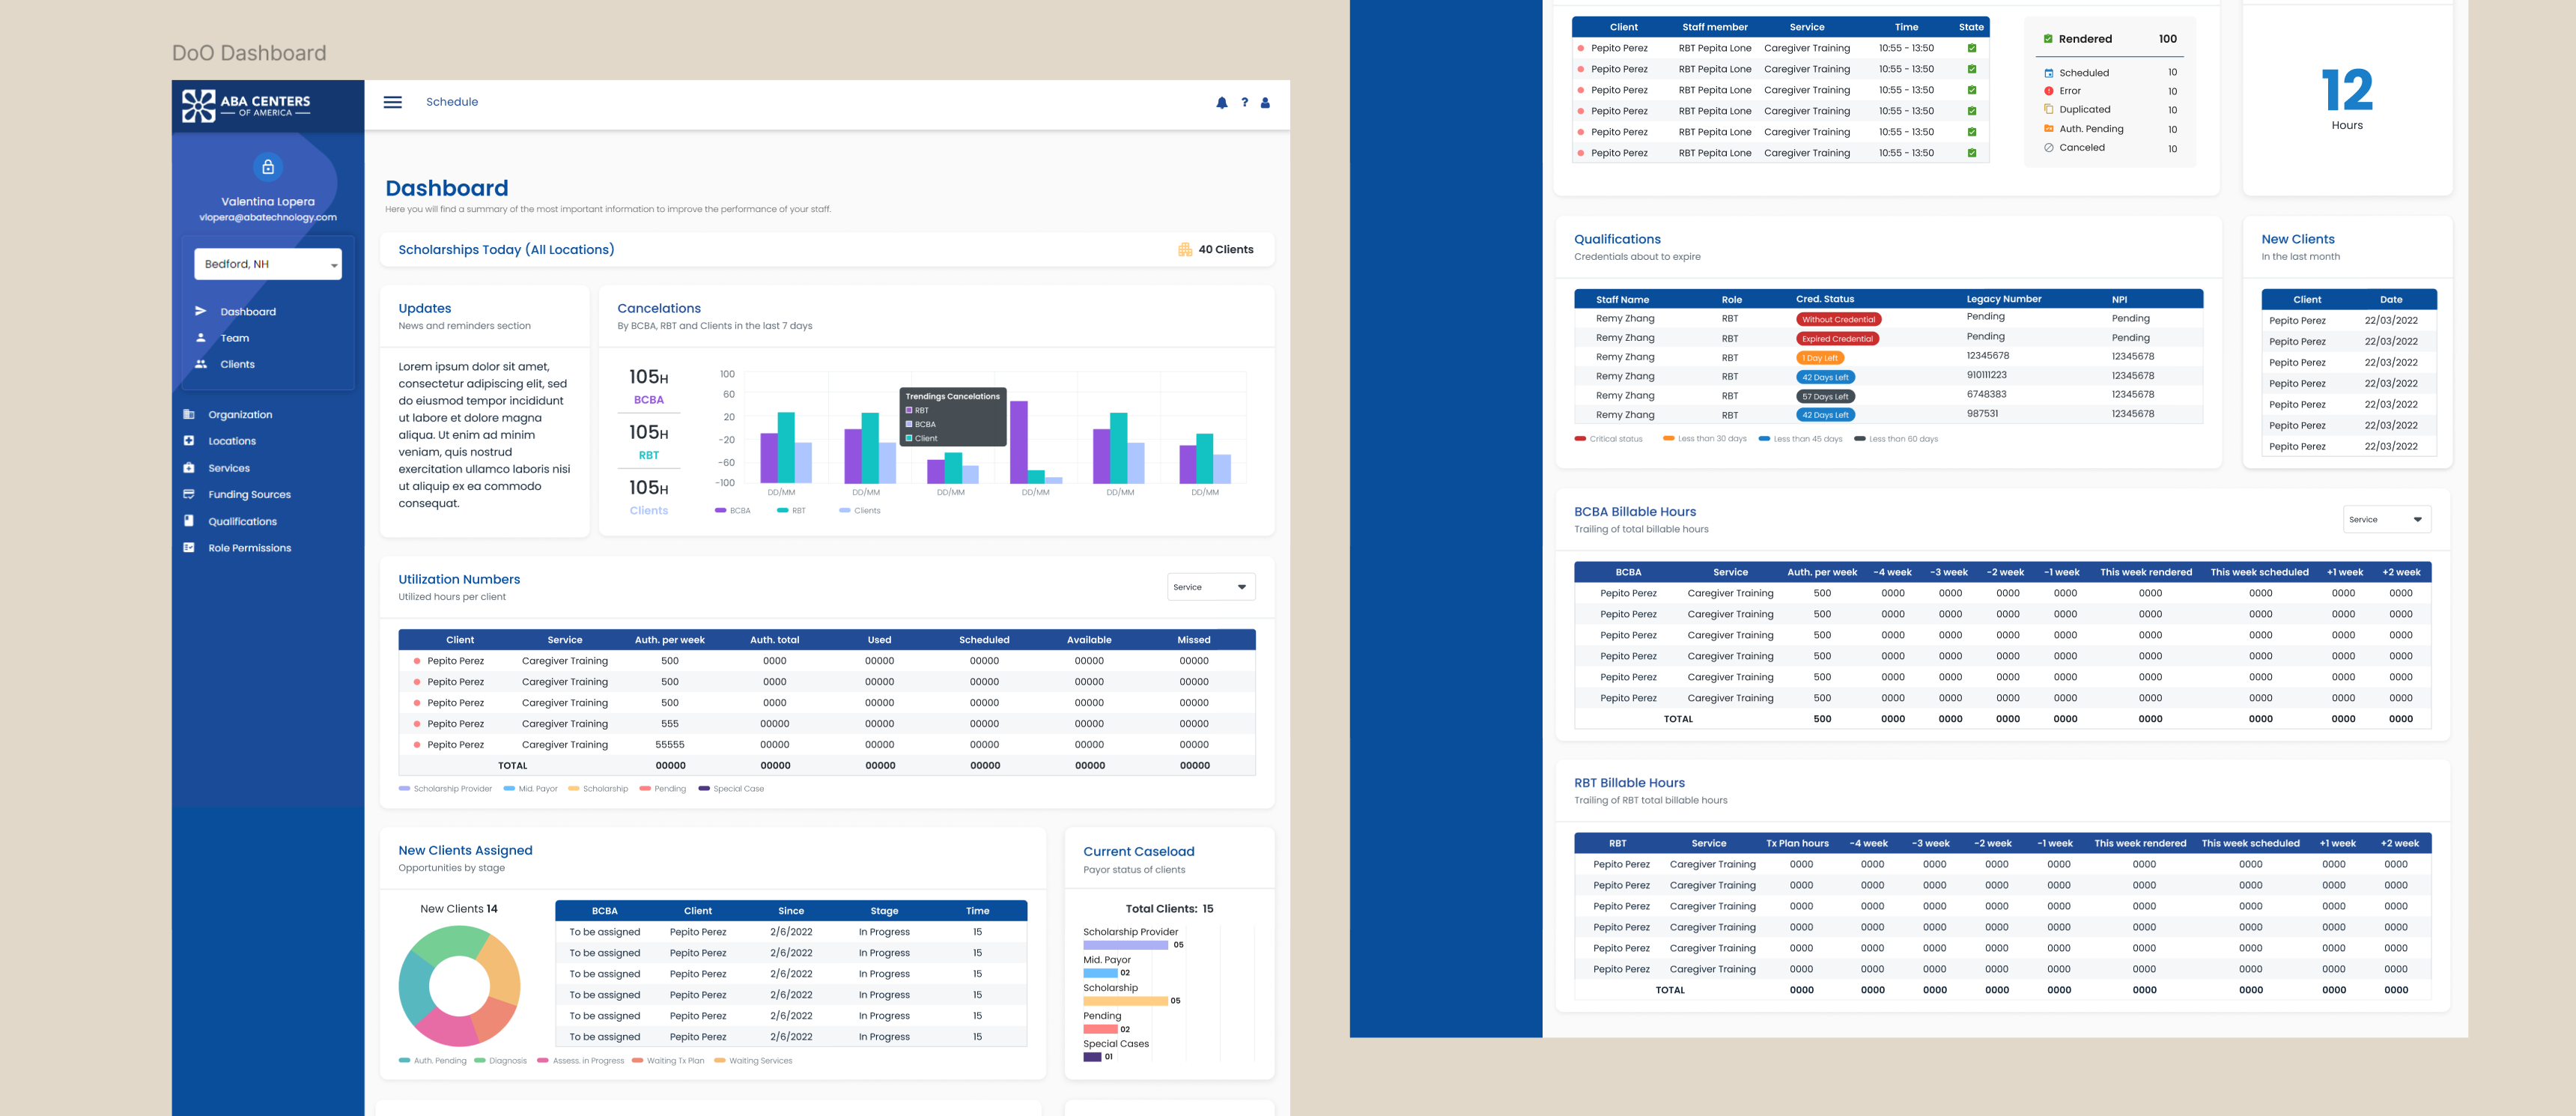Click the lock avatar above Valentina Lopera

[x=268, y=167]
